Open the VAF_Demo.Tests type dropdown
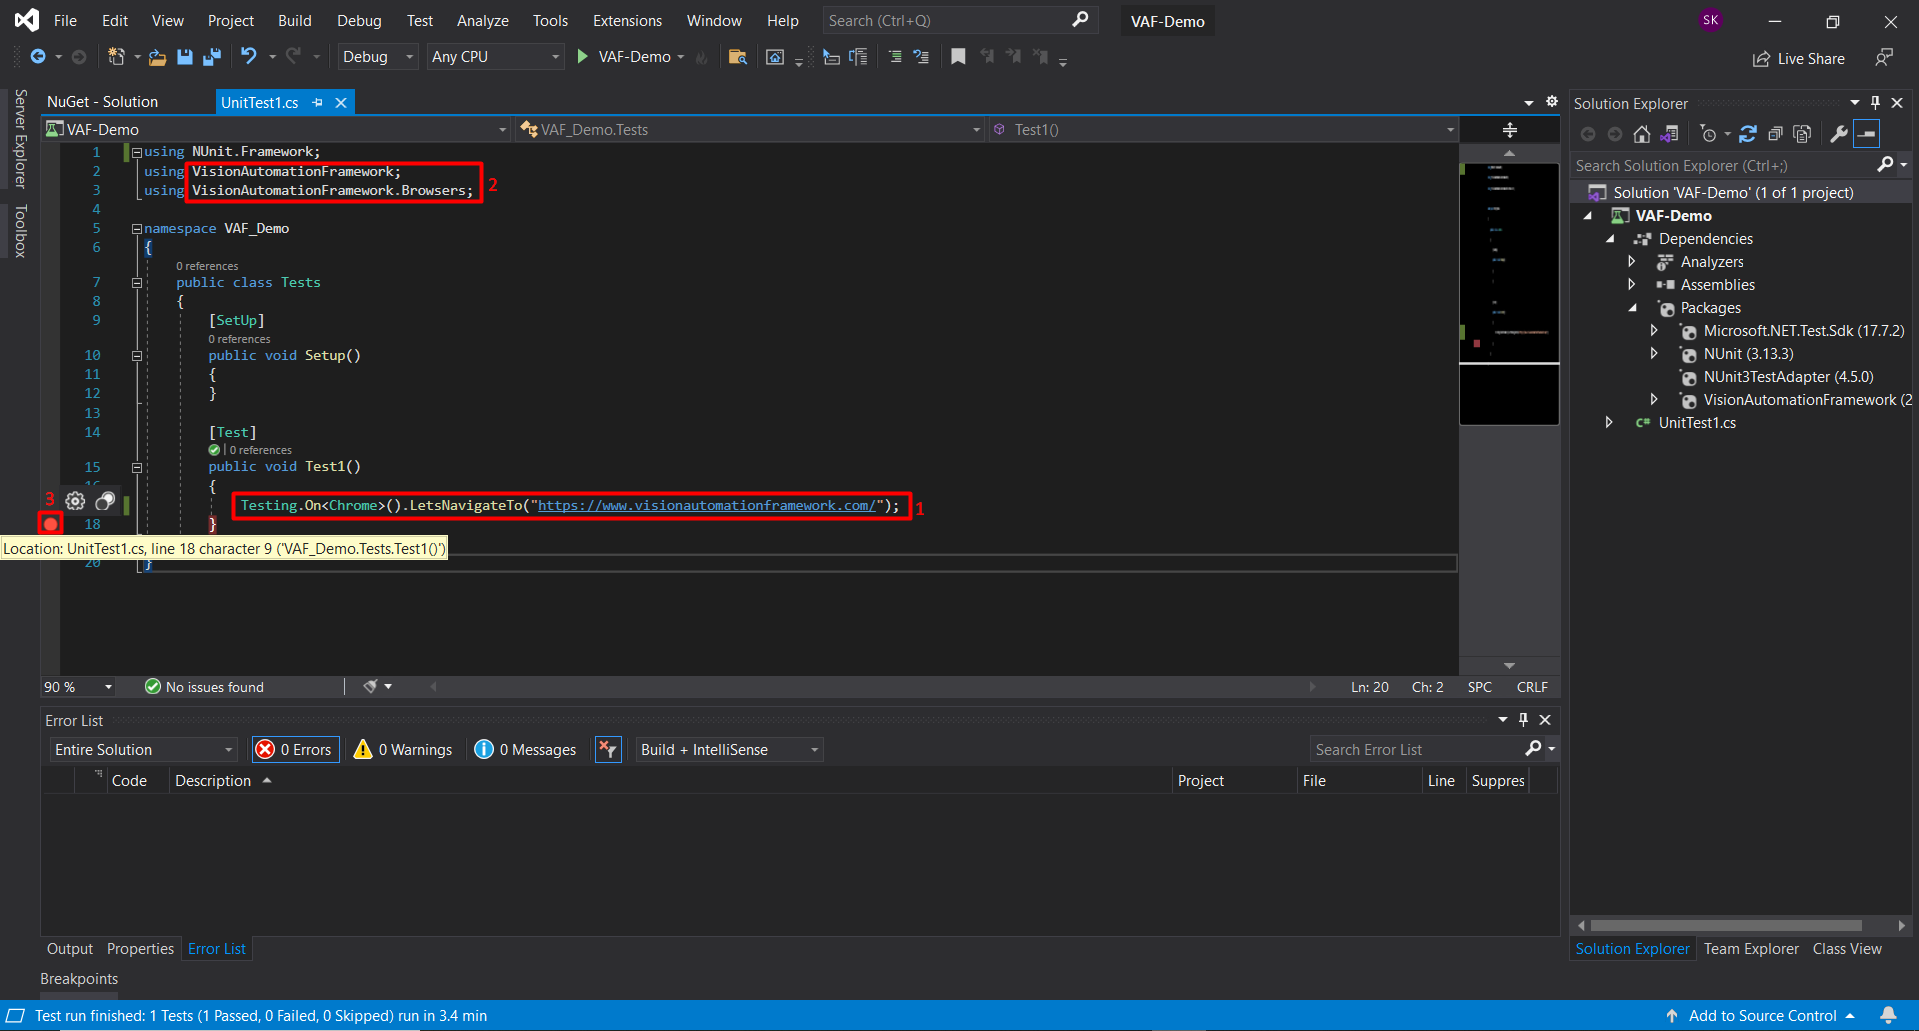 [x=750, y=129]
